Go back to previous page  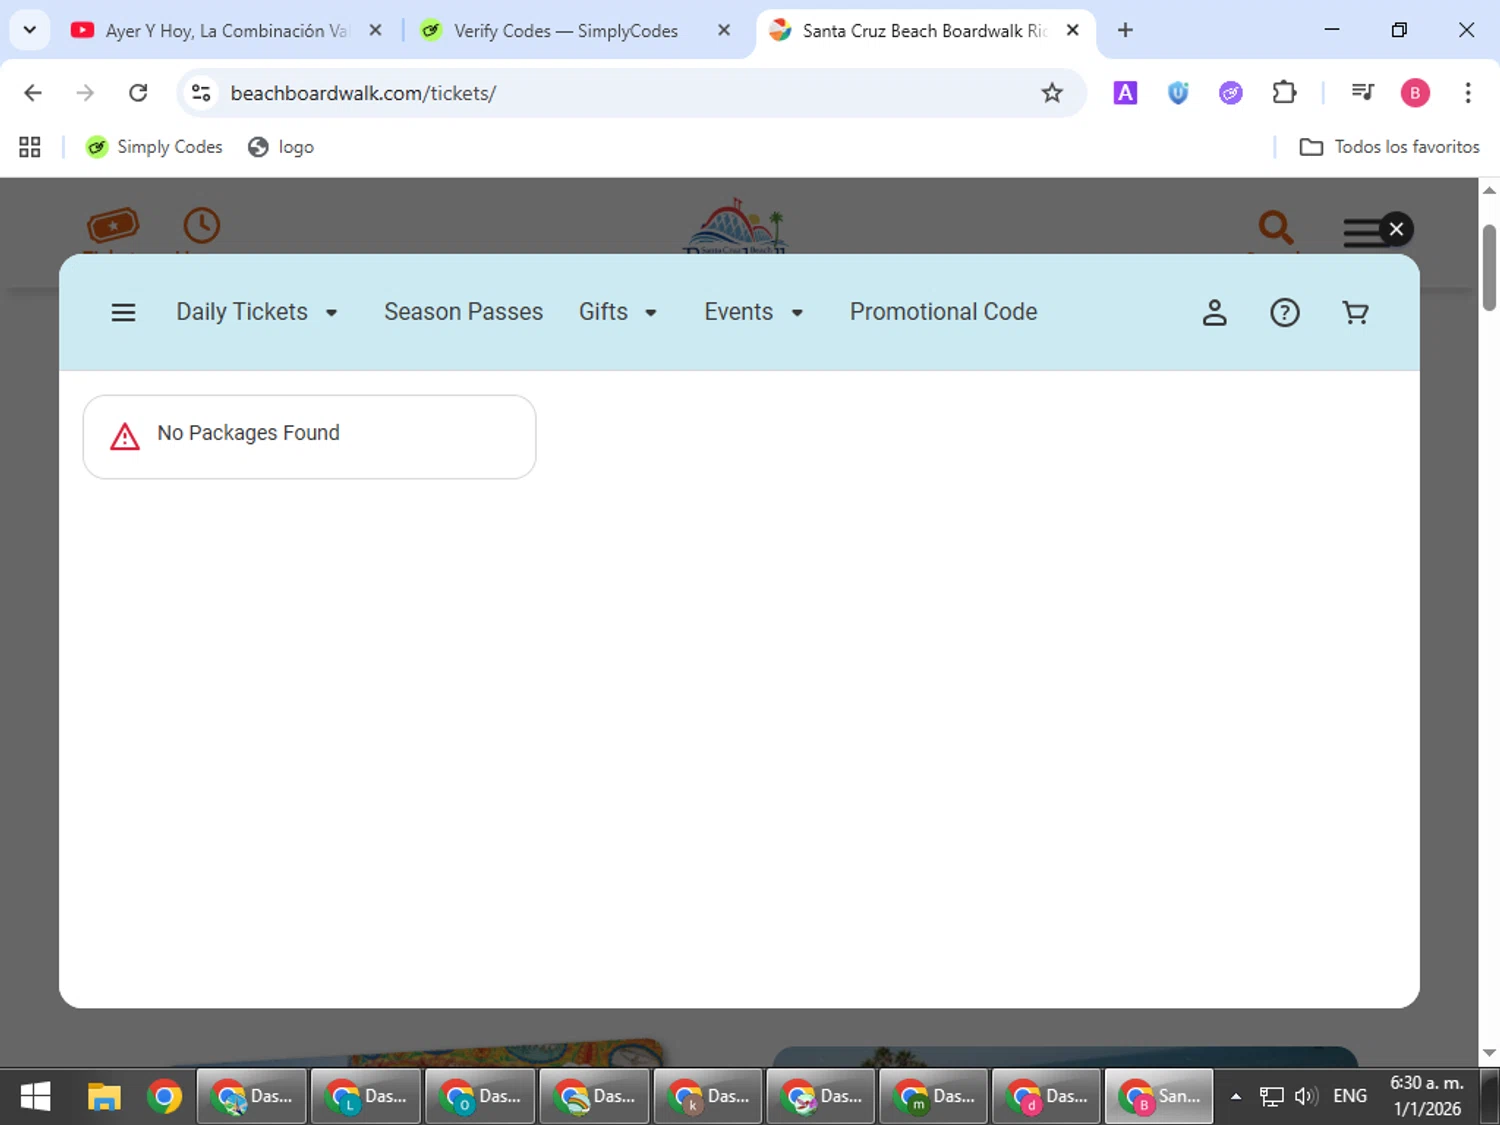[33, 93]
